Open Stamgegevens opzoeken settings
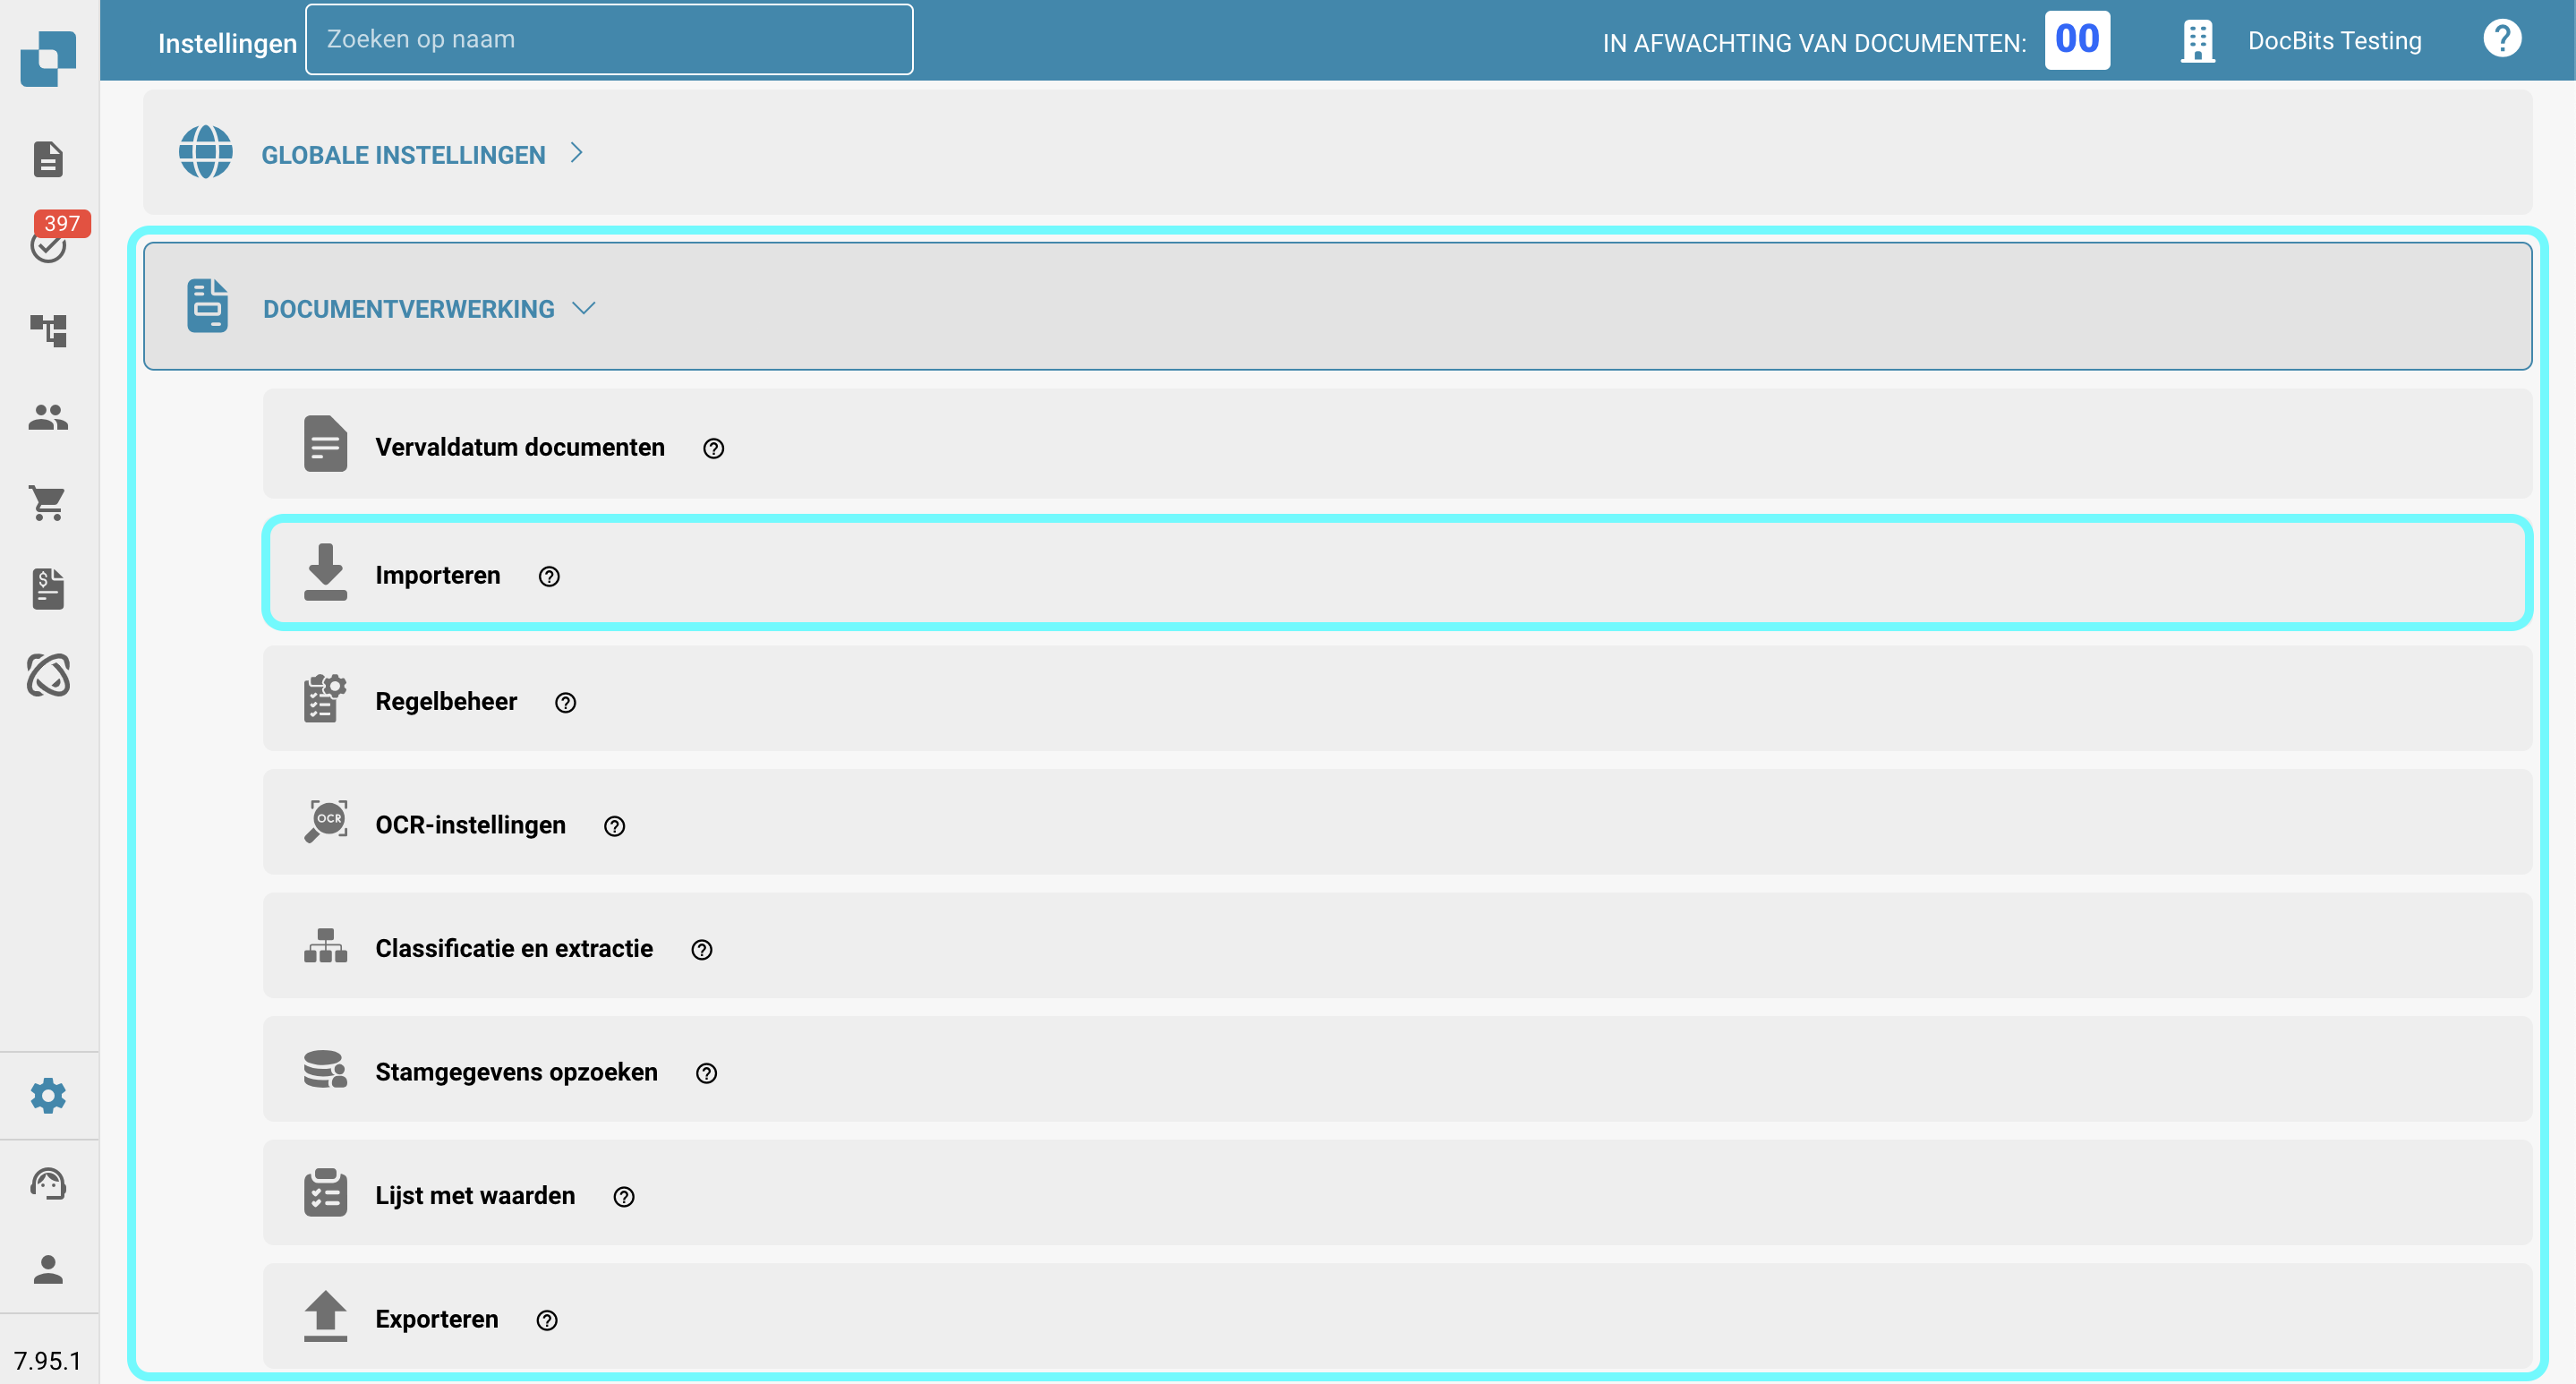 point(516,1072)
